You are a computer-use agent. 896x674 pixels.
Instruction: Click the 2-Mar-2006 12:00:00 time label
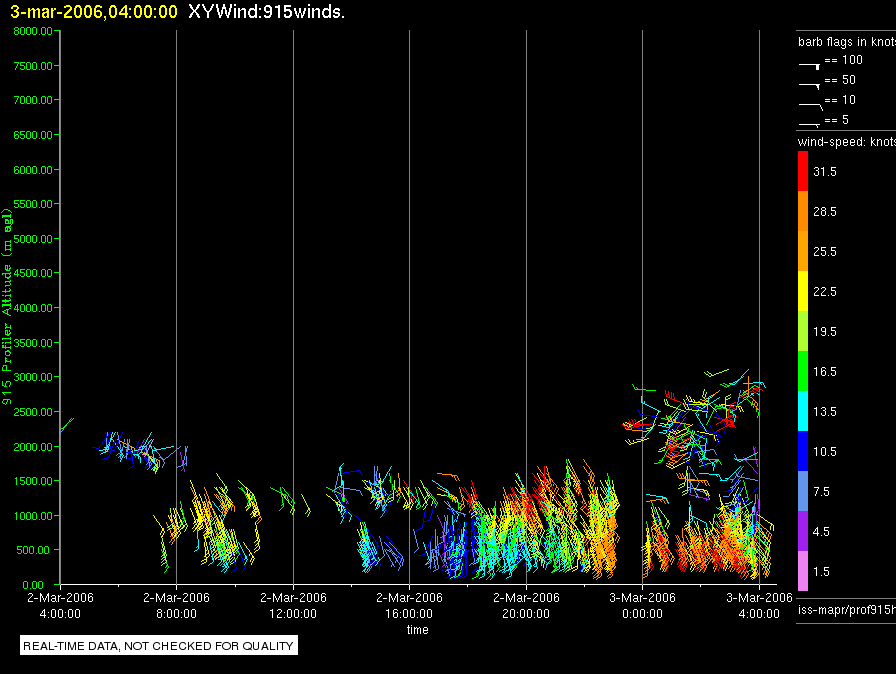point(293,605)
